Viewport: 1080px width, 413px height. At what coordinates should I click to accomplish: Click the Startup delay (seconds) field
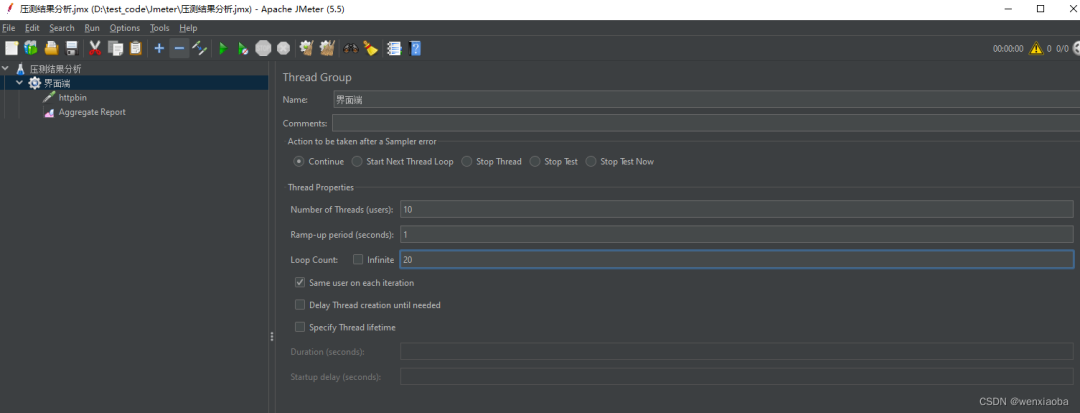point(736,377)
